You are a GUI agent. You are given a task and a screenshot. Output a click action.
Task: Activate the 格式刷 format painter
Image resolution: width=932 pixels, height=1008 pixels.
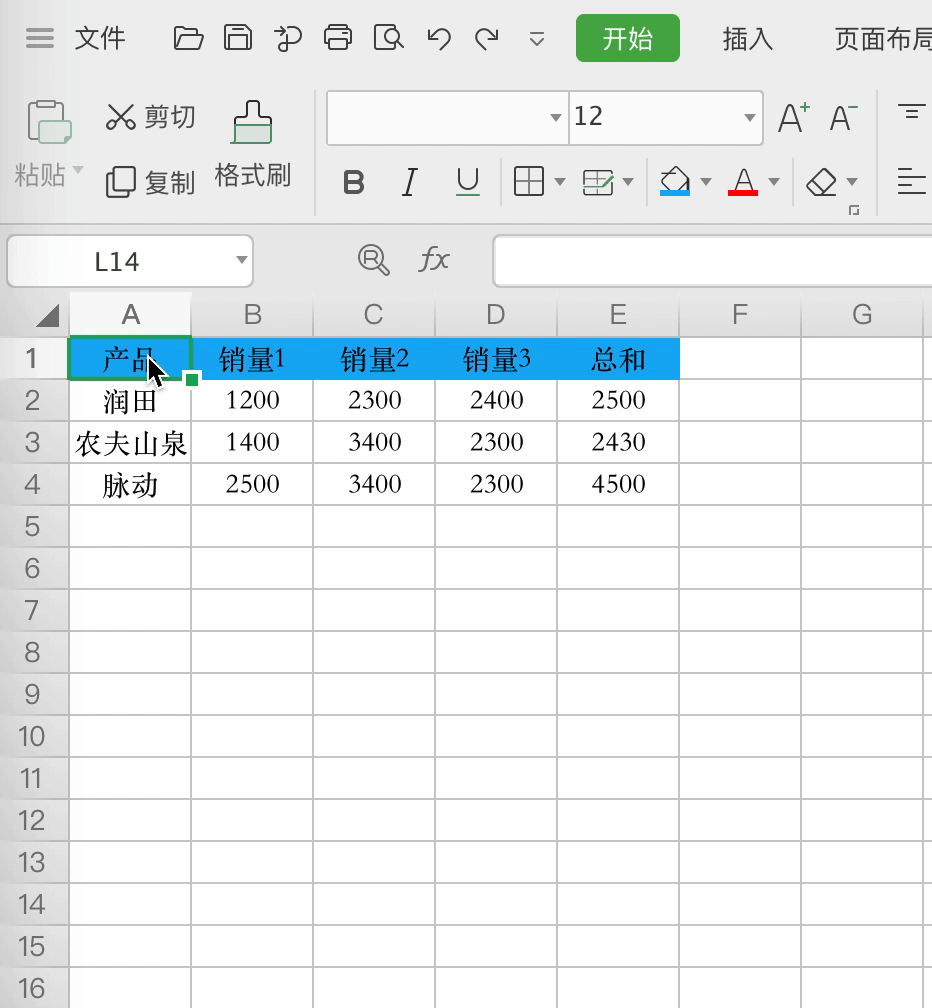(x=253, y=145)
